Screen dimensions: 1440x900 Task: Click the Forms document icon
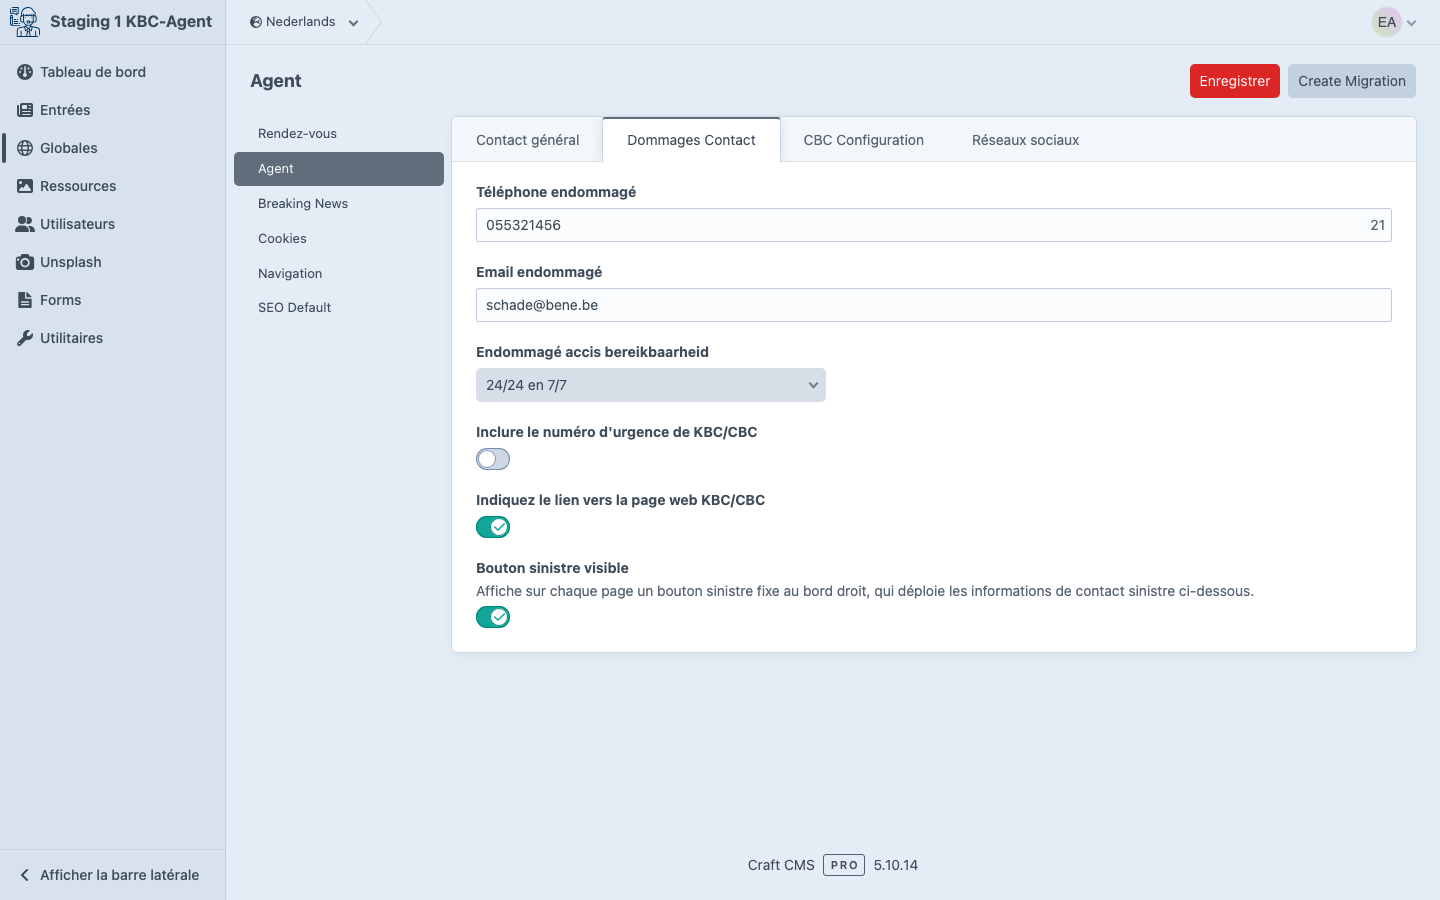pos(25,300)
